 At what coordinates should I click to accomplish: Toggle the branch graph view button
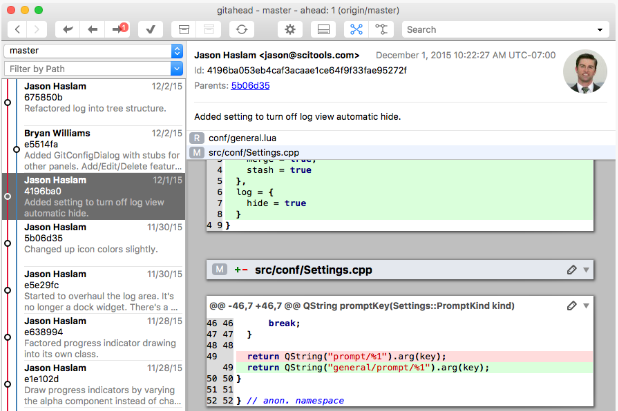(x=382, y=29)
